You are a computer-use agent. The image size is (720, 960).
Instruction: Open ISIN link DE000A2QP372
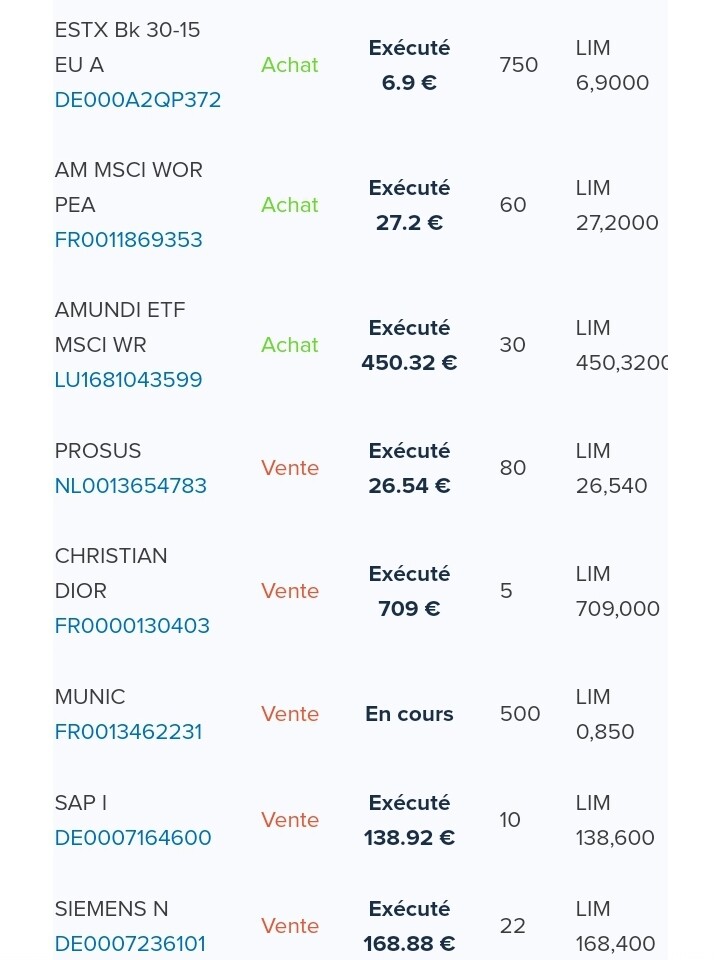pyautogui.click(x=138, y=100)
